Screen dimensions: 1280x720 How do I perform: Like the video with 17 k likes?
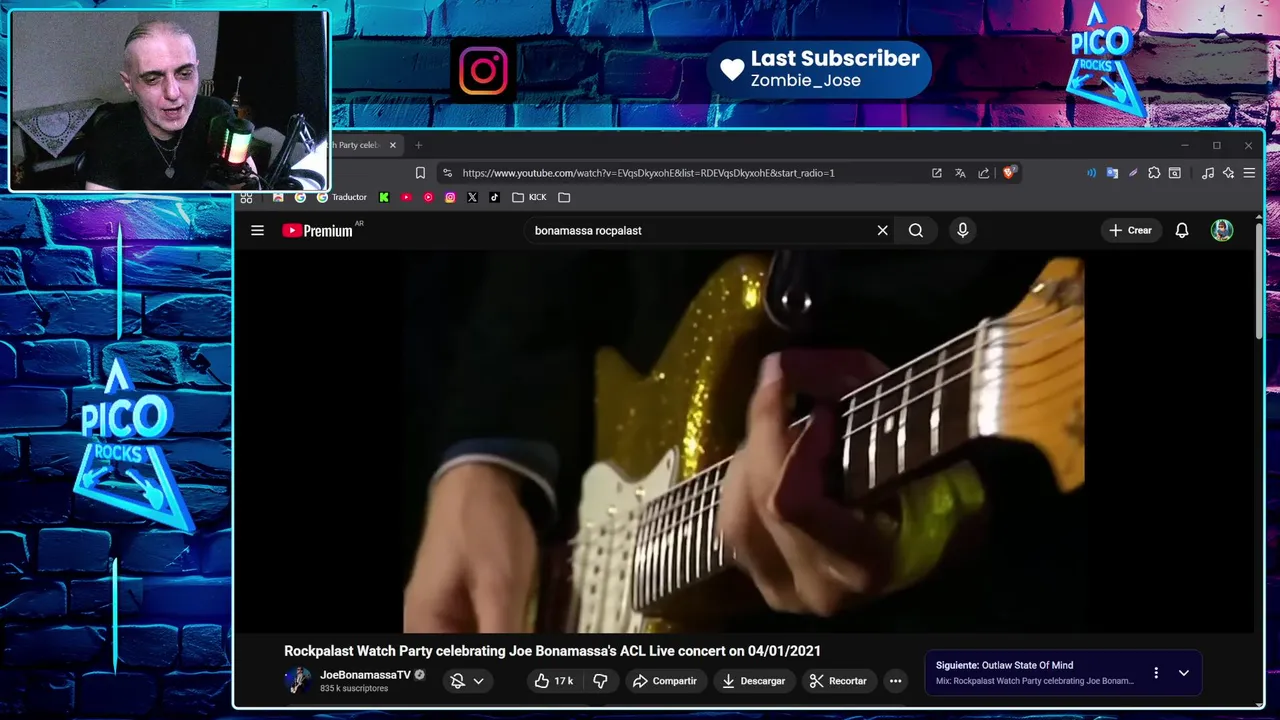(x=553, y=681)
